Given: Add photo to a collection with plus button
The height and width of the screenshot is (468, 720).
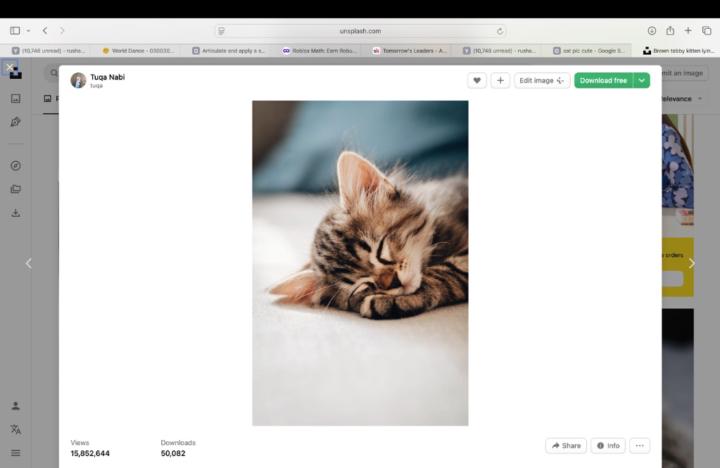Looking at the screenshot, I should pos(500,80).
